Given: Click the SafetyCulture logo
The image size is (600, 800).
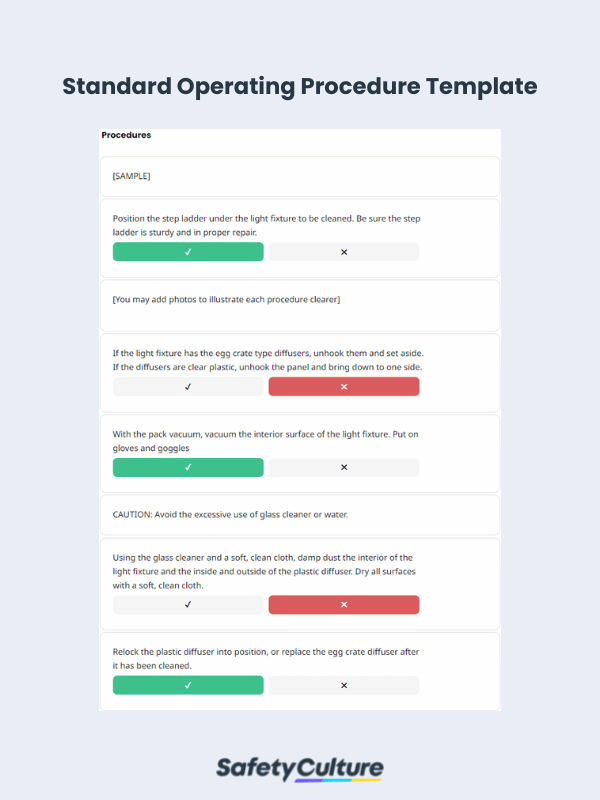Looking at the screenshot, I should coord(300,766).
